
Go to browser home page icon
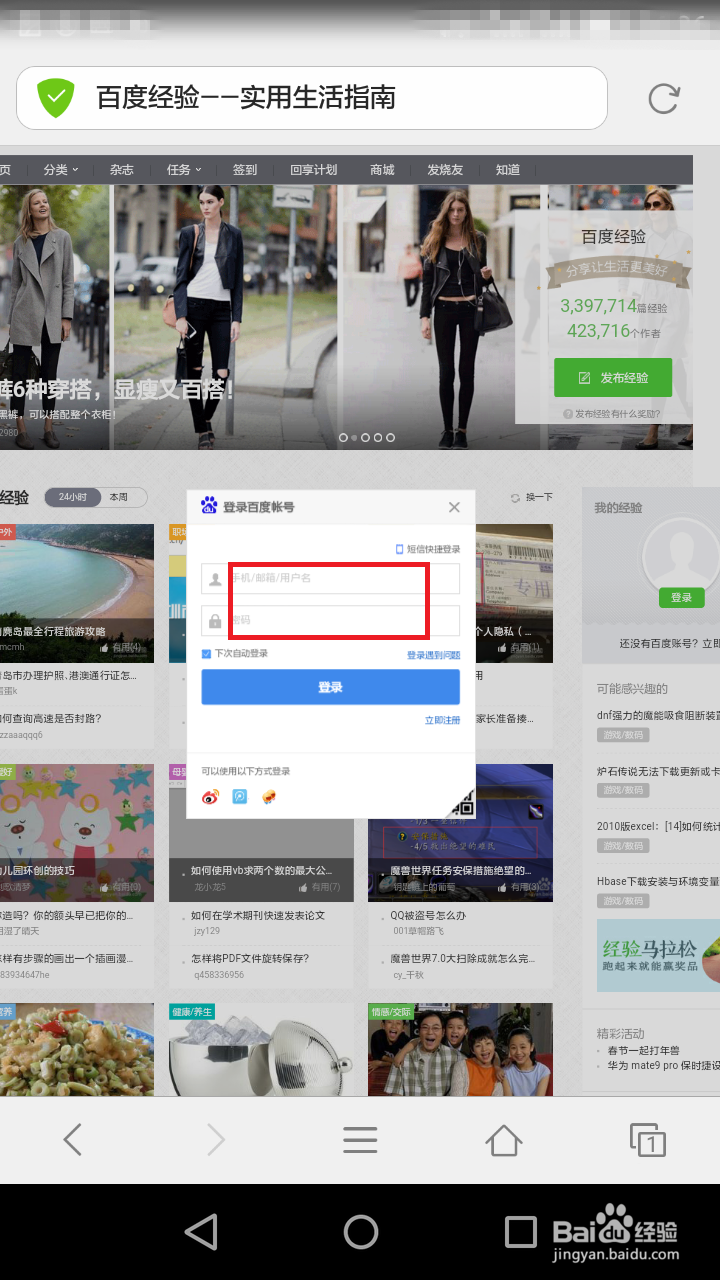pyautogui.click(x=504, y=1139)
